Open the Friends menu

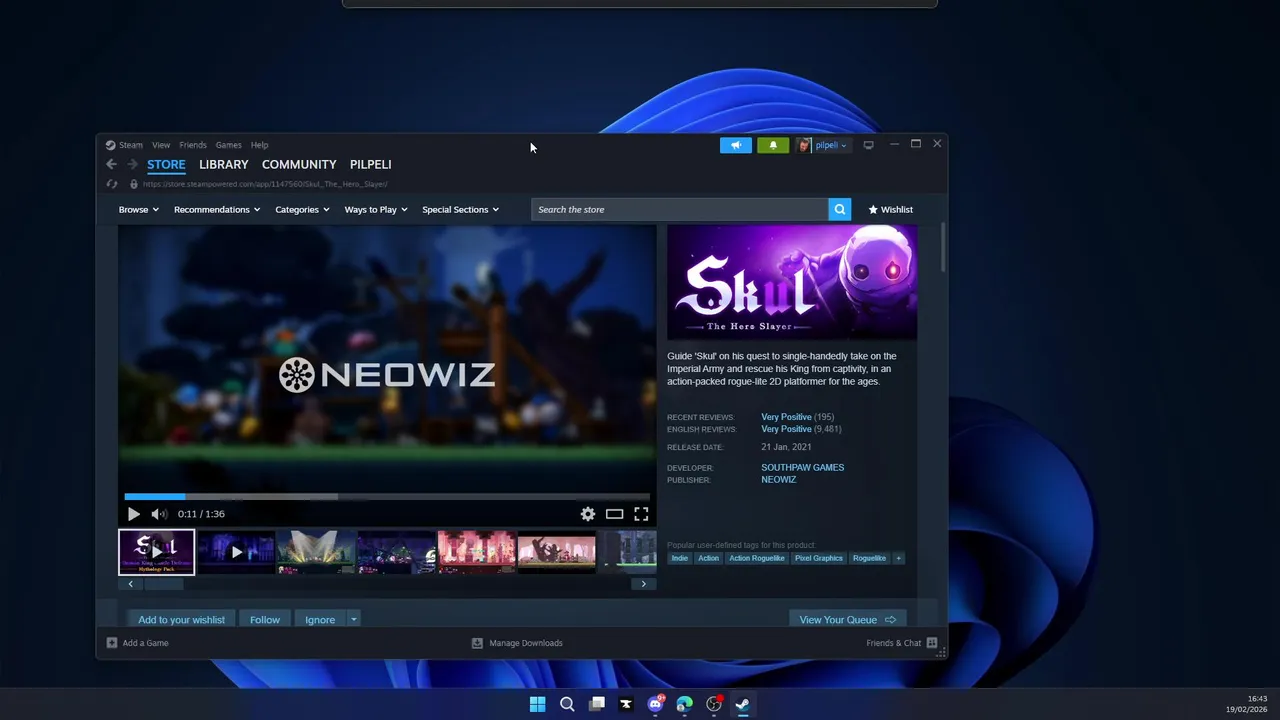point(193,145)
